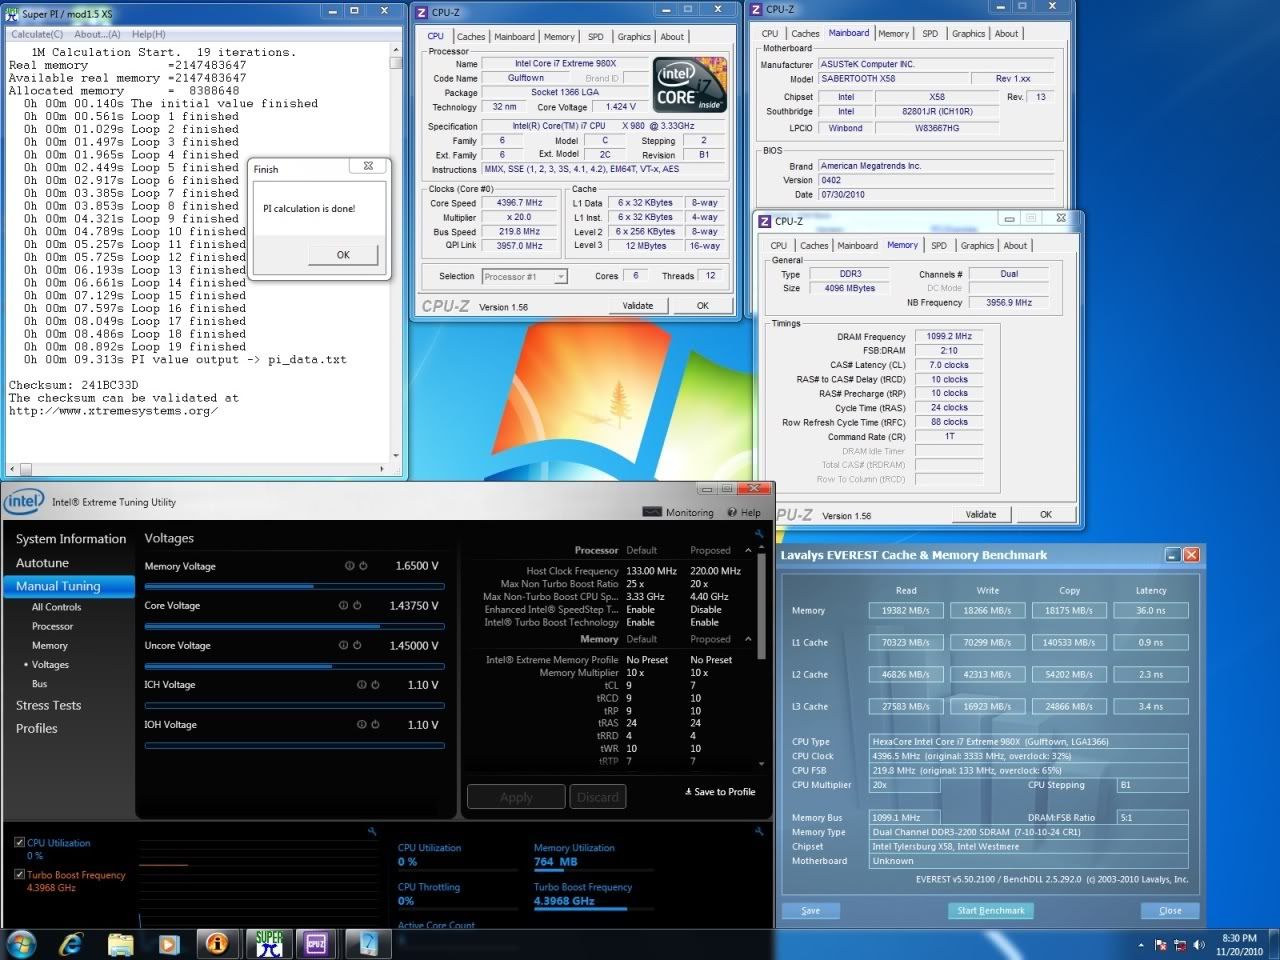Reset Core Voltage using its power icon

pyautogui.click(x=357, y=605)
